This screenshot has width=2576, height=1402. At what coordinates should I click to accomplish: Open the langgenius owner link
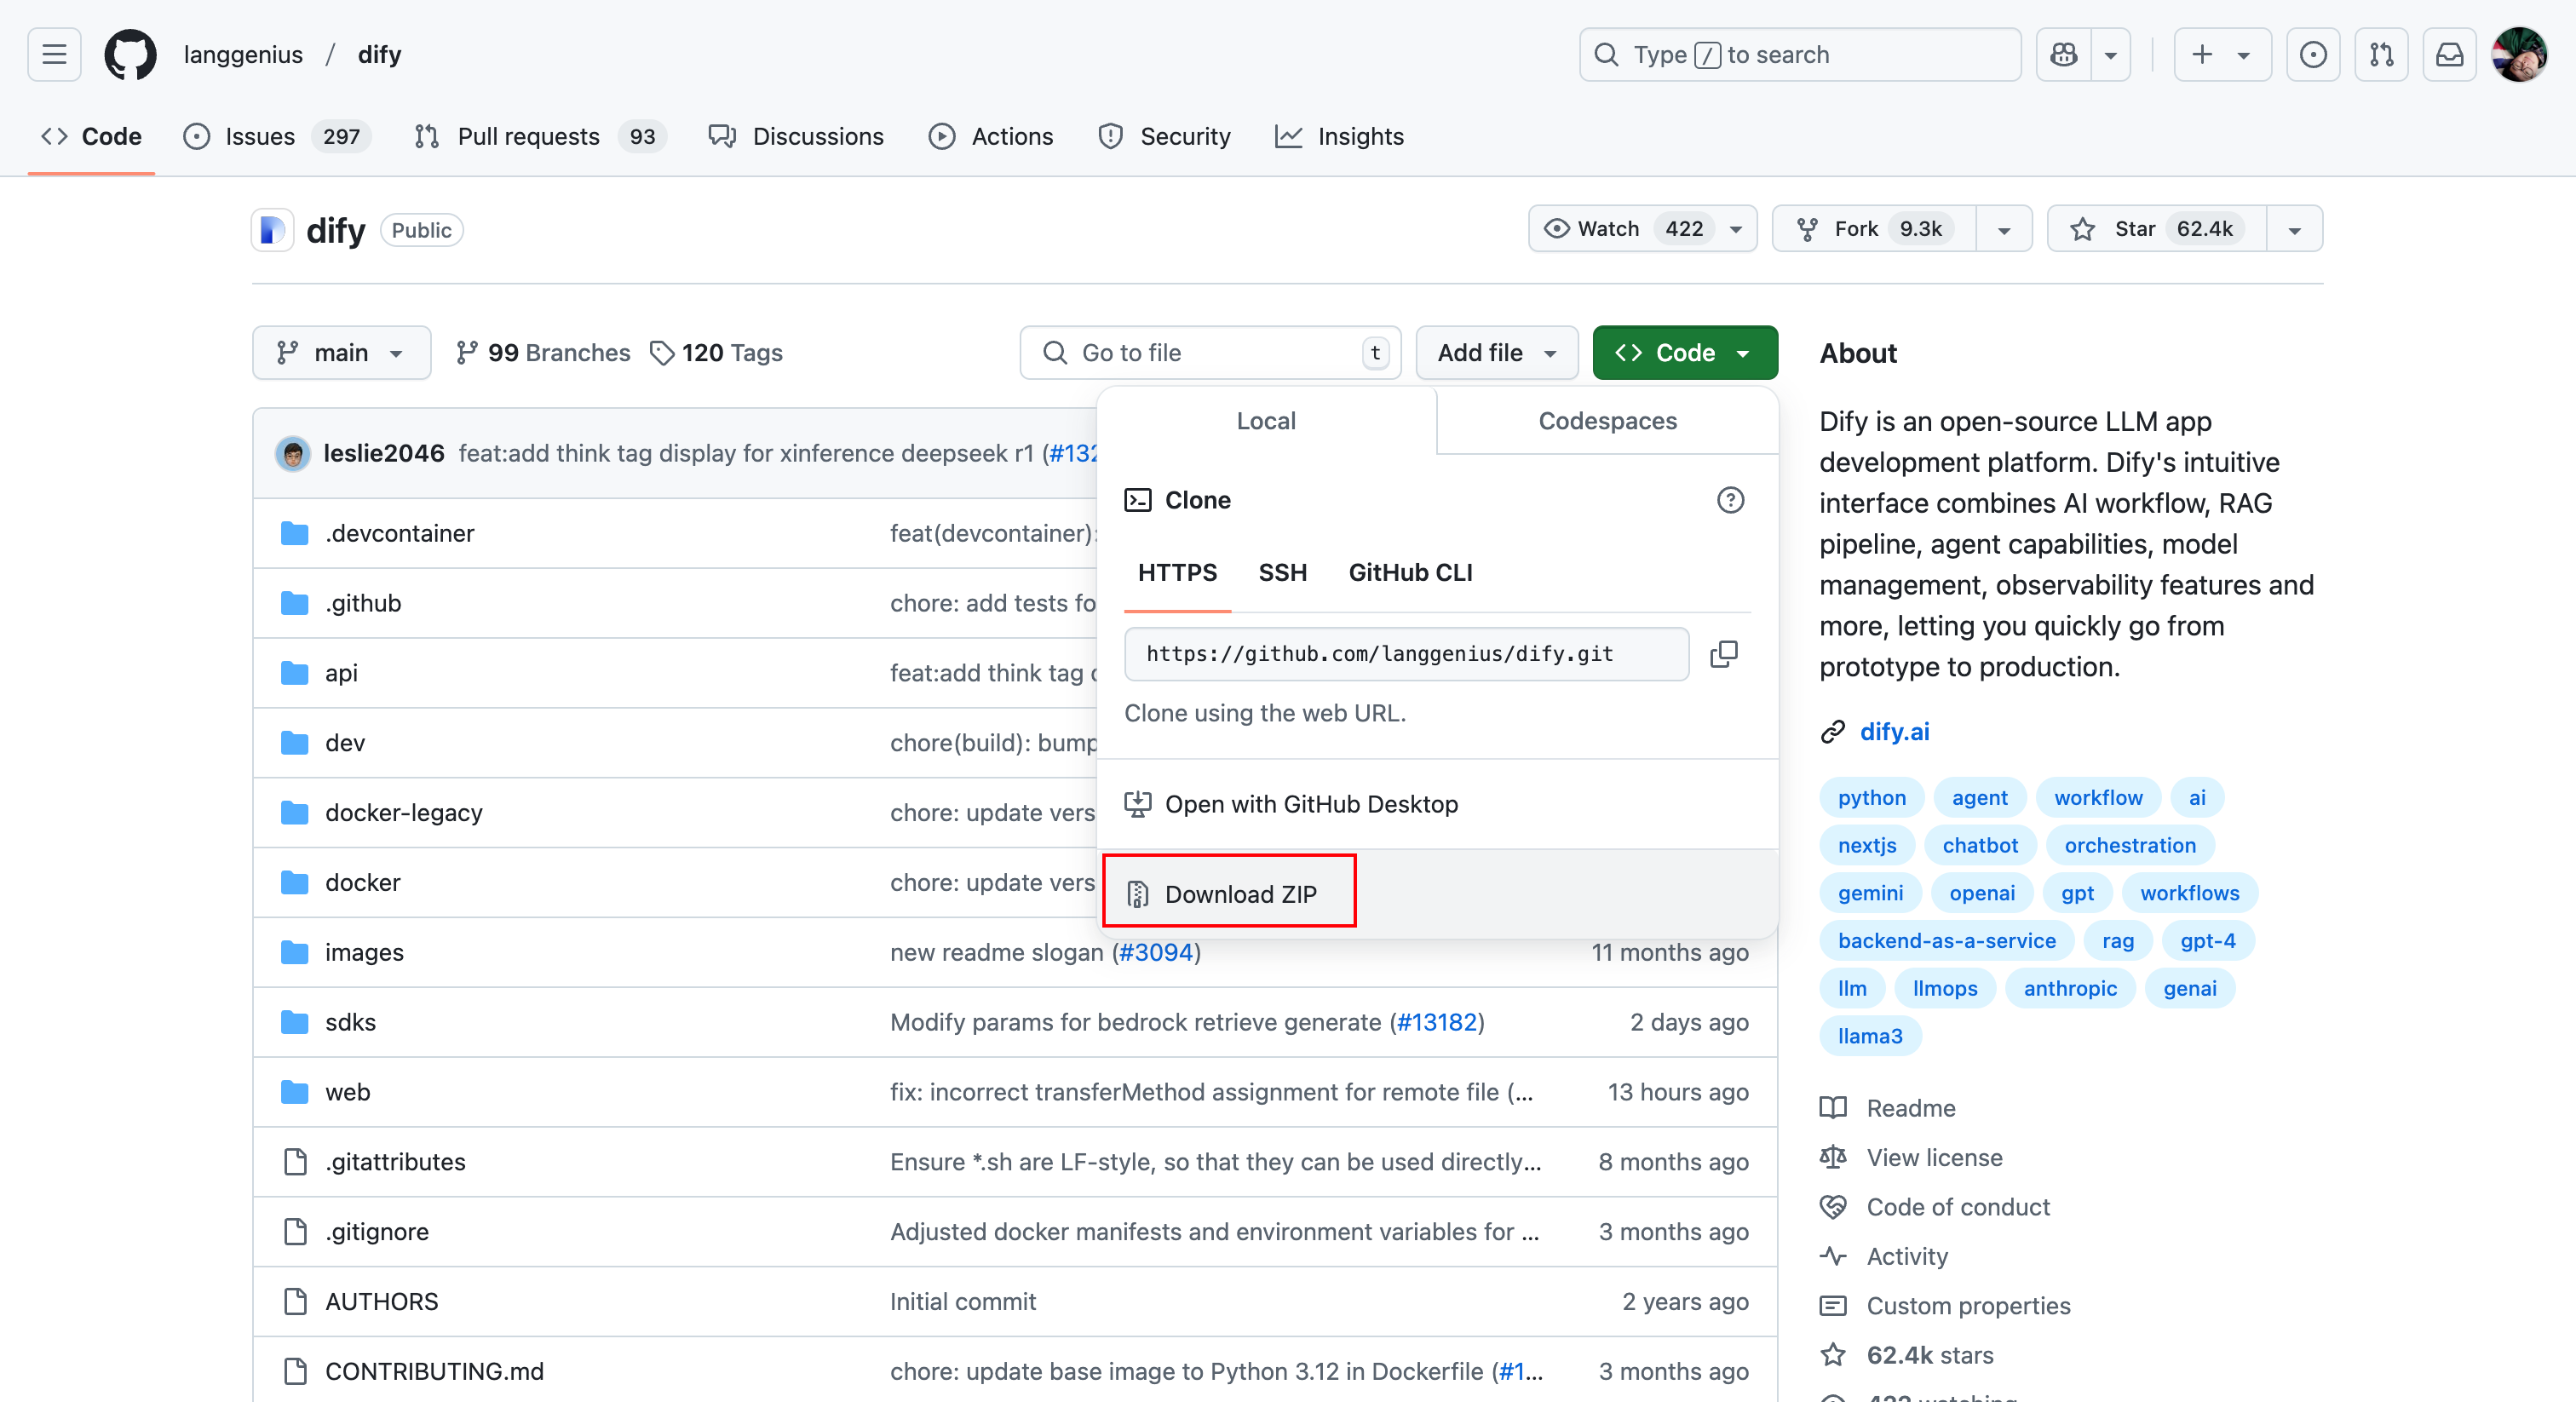tap(243, 54)
